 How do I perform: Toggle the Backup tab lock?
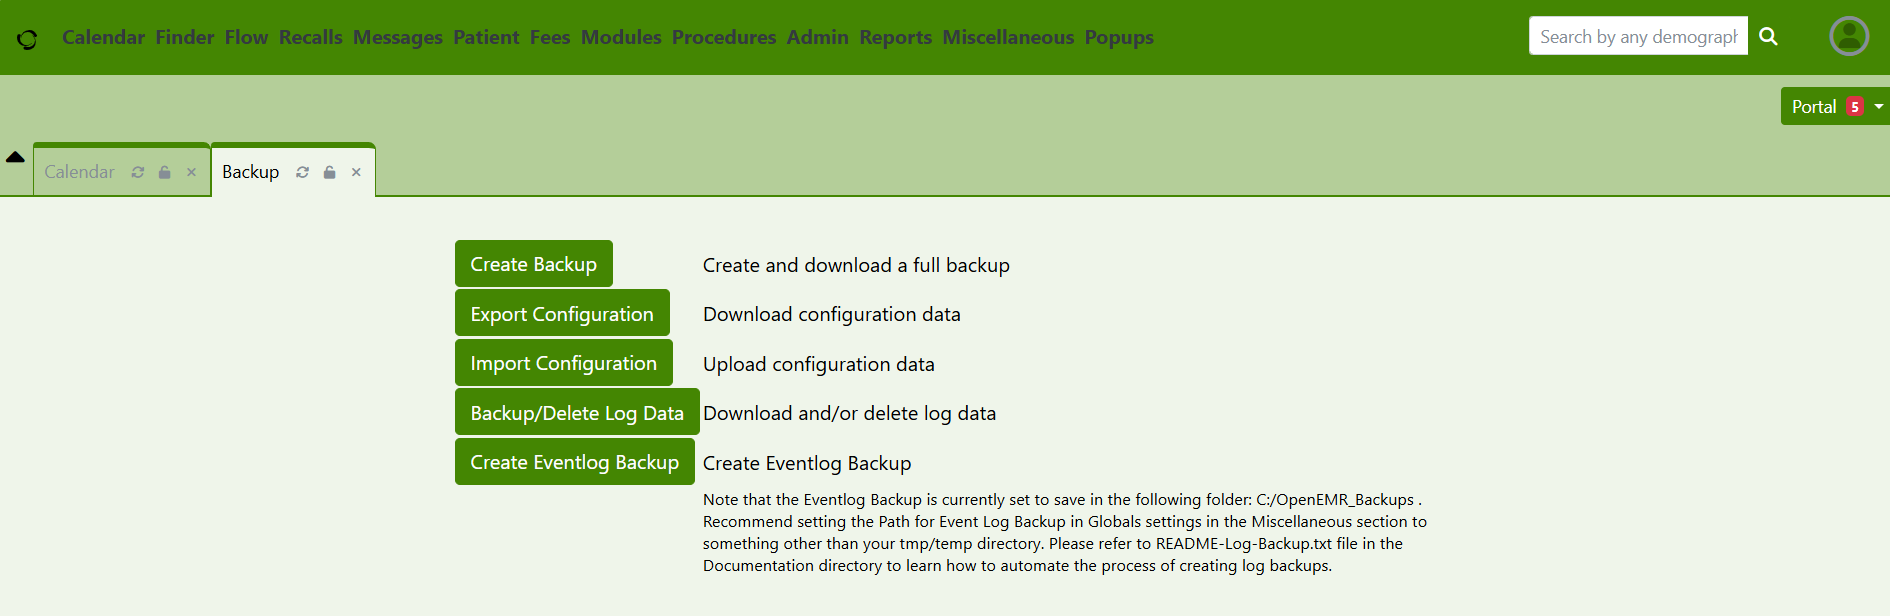point(329,172)
